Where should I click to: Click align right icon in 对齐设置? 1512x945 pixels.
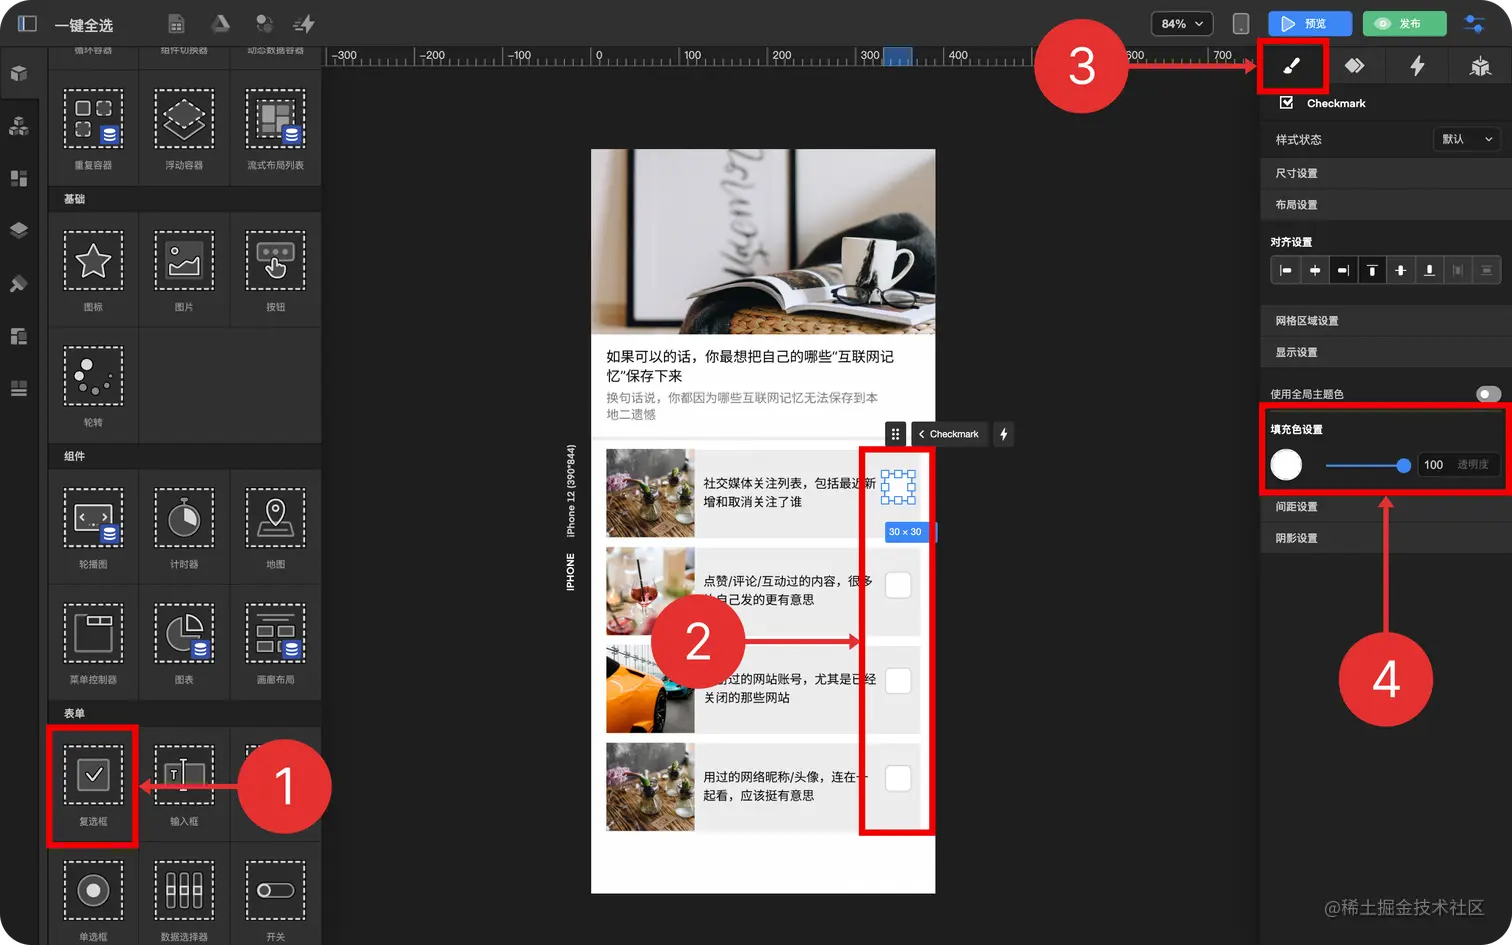[x=1343, y=271]
